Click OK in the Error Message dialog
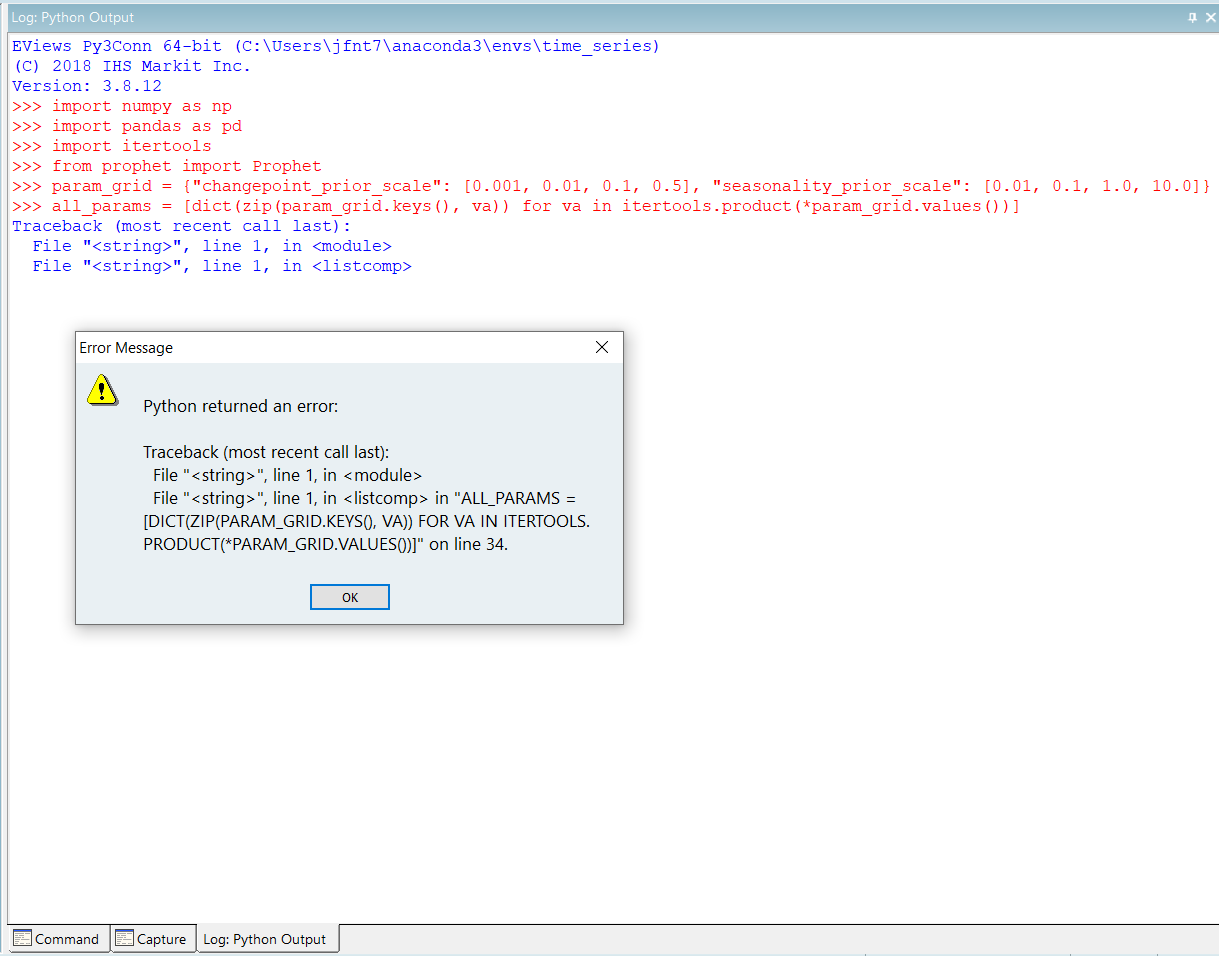The width and height of the screenshot is (1219, 956). click(x=349, y=597)
